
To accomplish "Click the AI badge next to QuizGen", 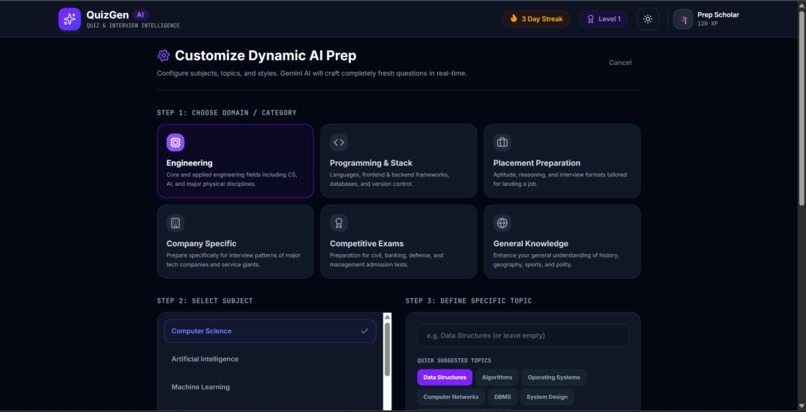I will coord(140,15).
